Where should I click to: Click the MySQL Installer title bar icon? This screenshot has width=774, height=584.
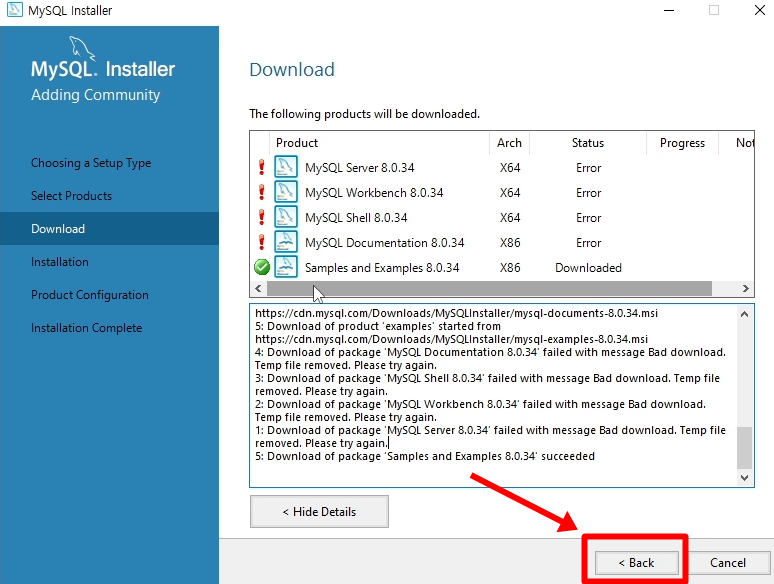point(14,10)
